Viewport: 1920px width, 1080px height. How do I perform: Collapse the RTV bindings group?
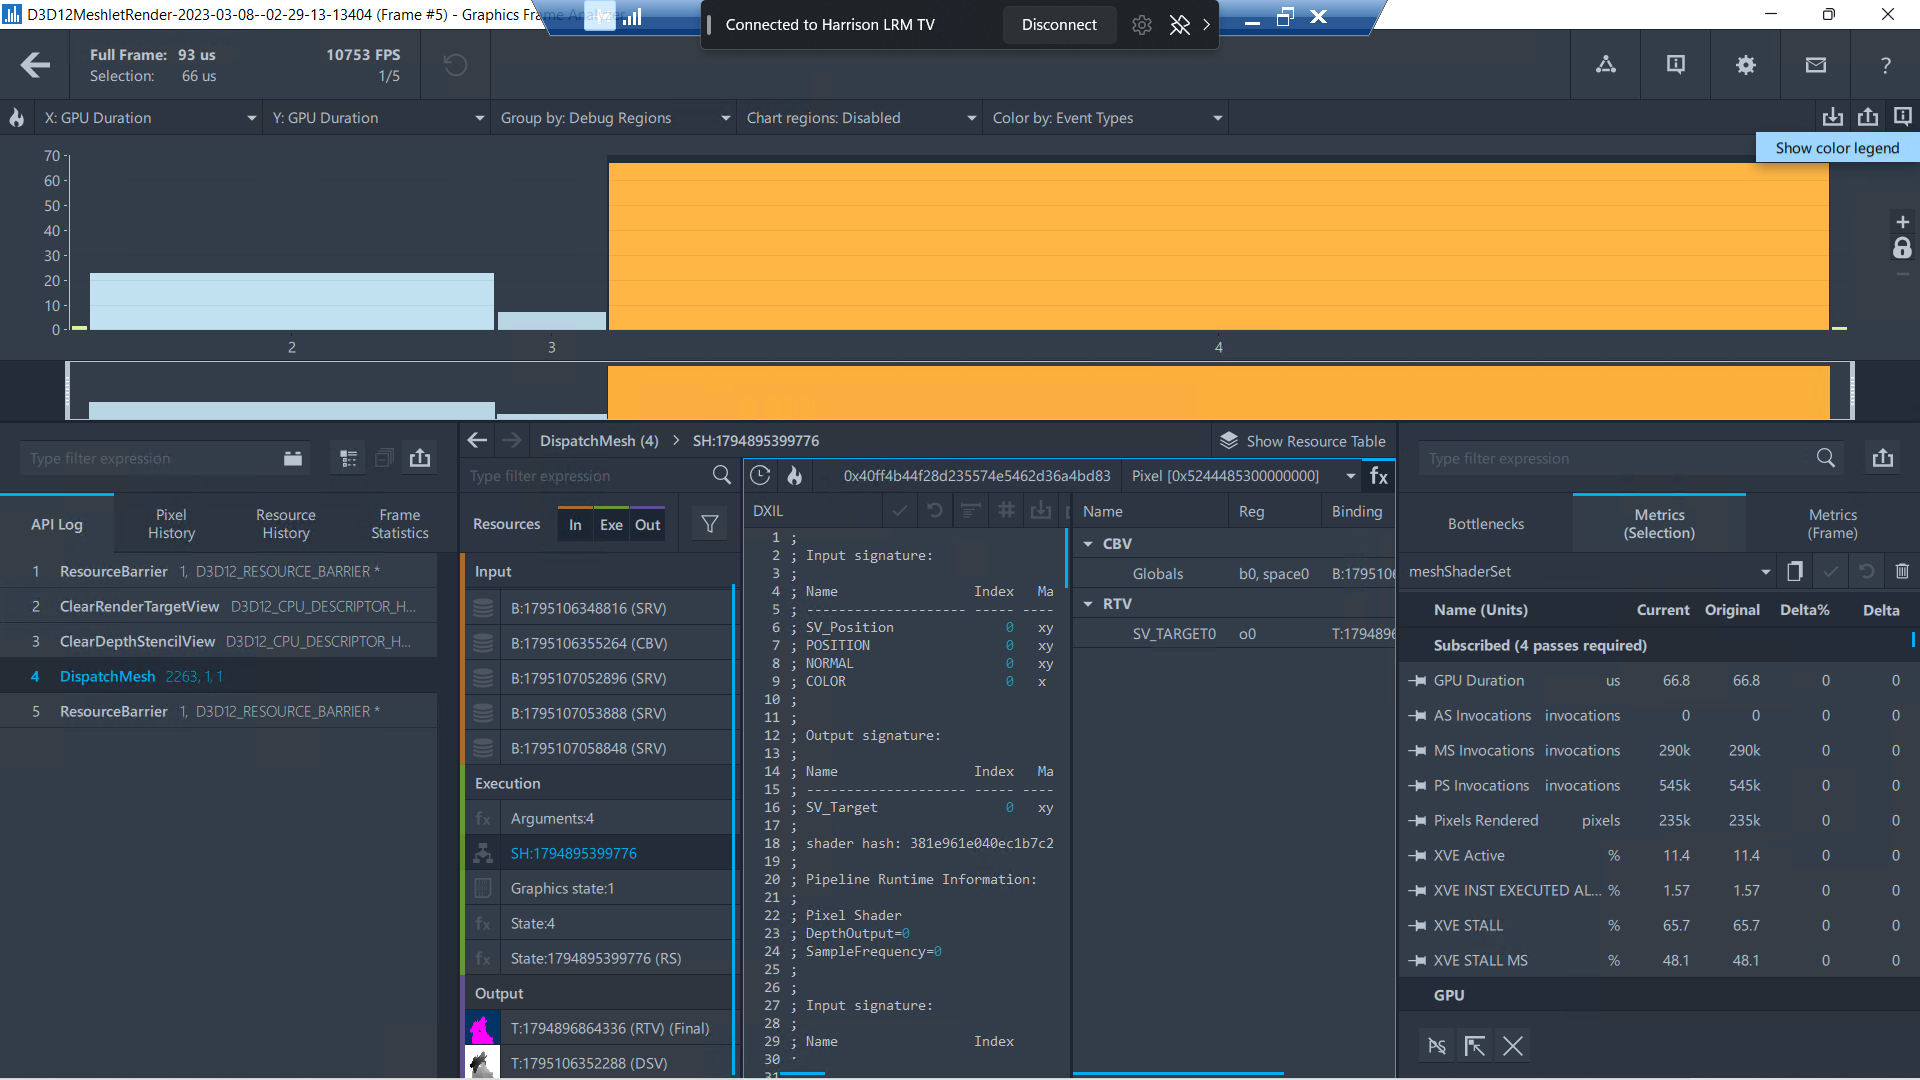point(1089,604)
